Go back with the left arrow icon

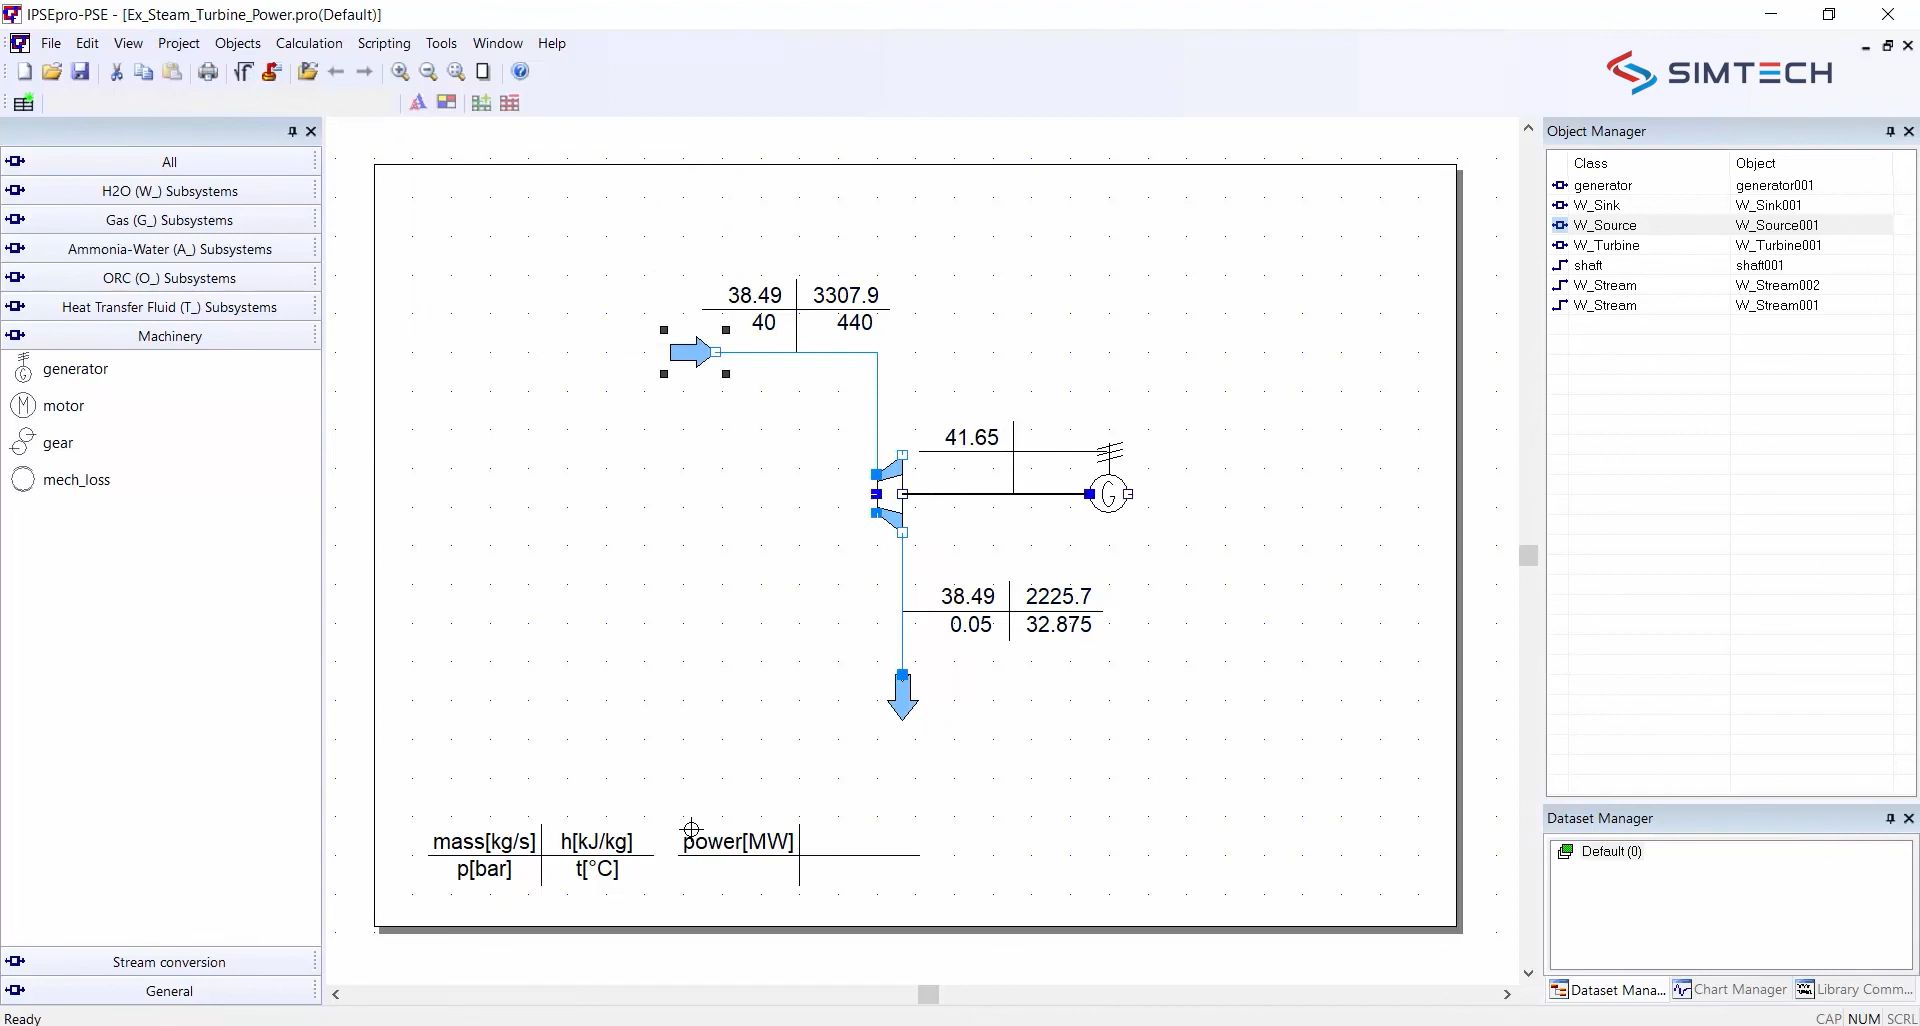tap(336, 72)
